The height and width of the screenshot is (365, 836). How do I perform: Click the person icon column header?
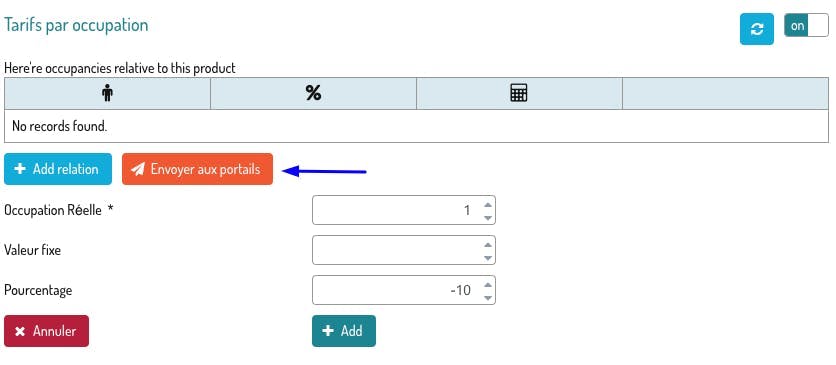pyautogui.click(x=107, y=94)
